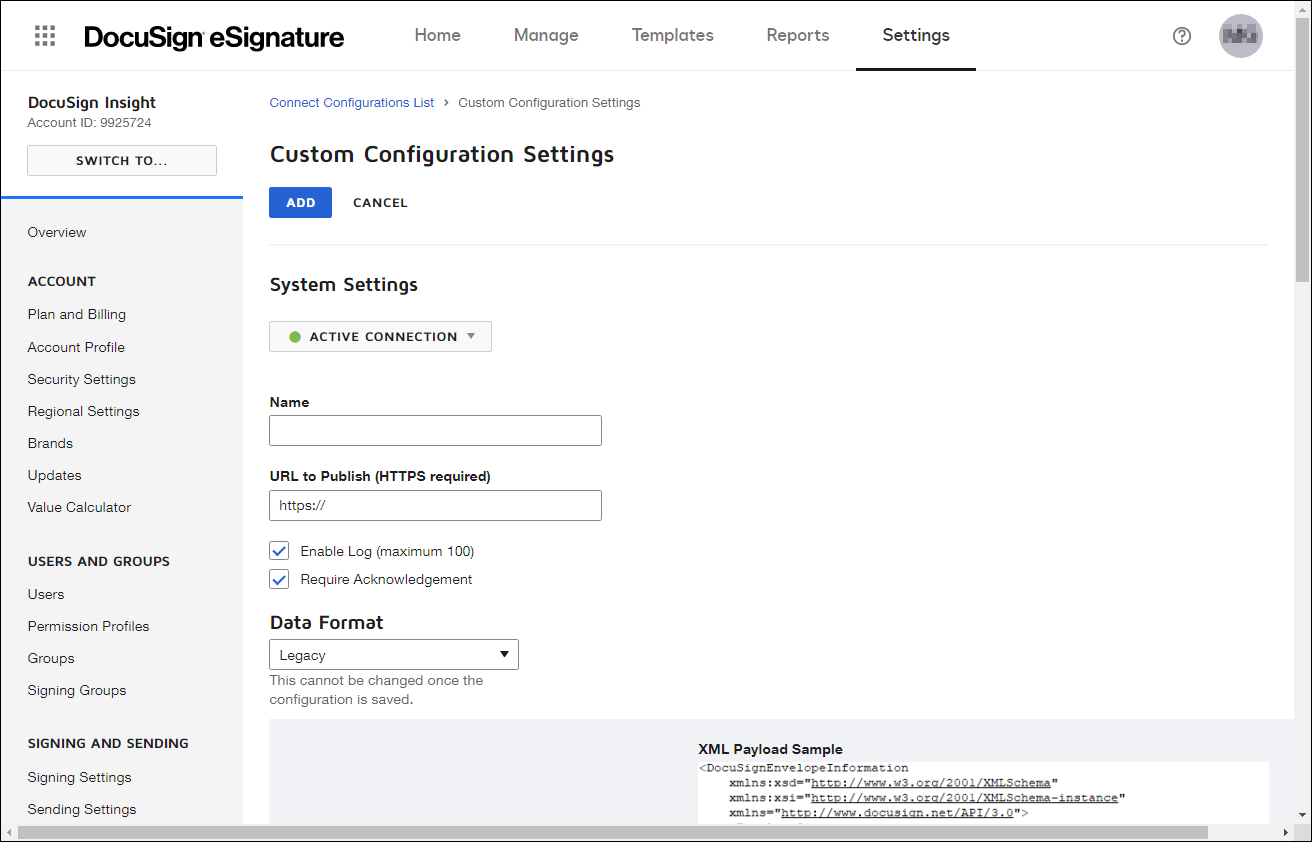Open Permission Profiles in sidebar
The image size is (1312, 842).
coord(89,626)
